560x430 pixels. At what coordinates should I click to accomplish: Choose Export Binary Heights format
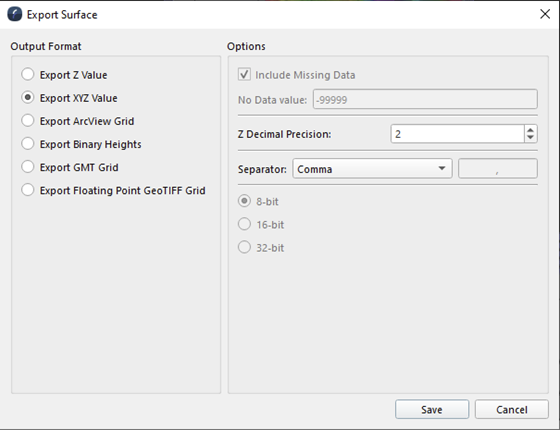point(28,144)
